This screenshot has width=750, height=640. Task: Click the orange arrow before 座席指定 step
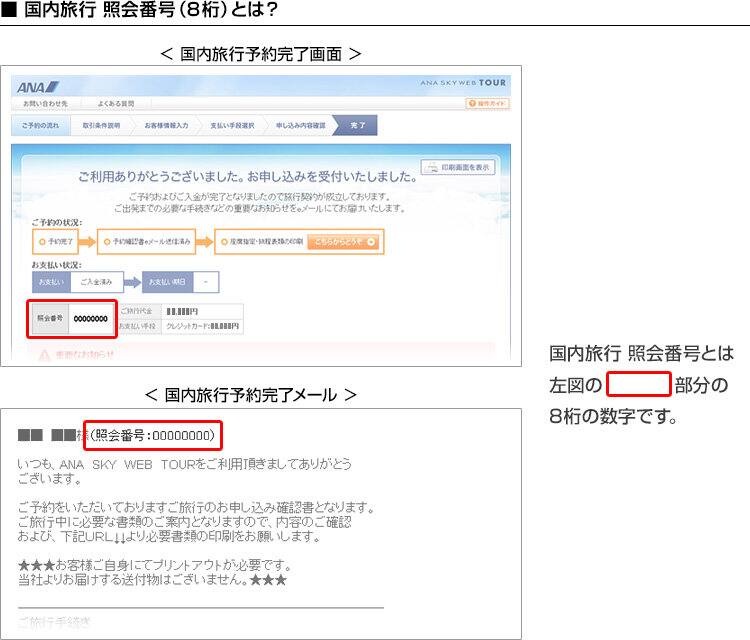click(205, 241)
